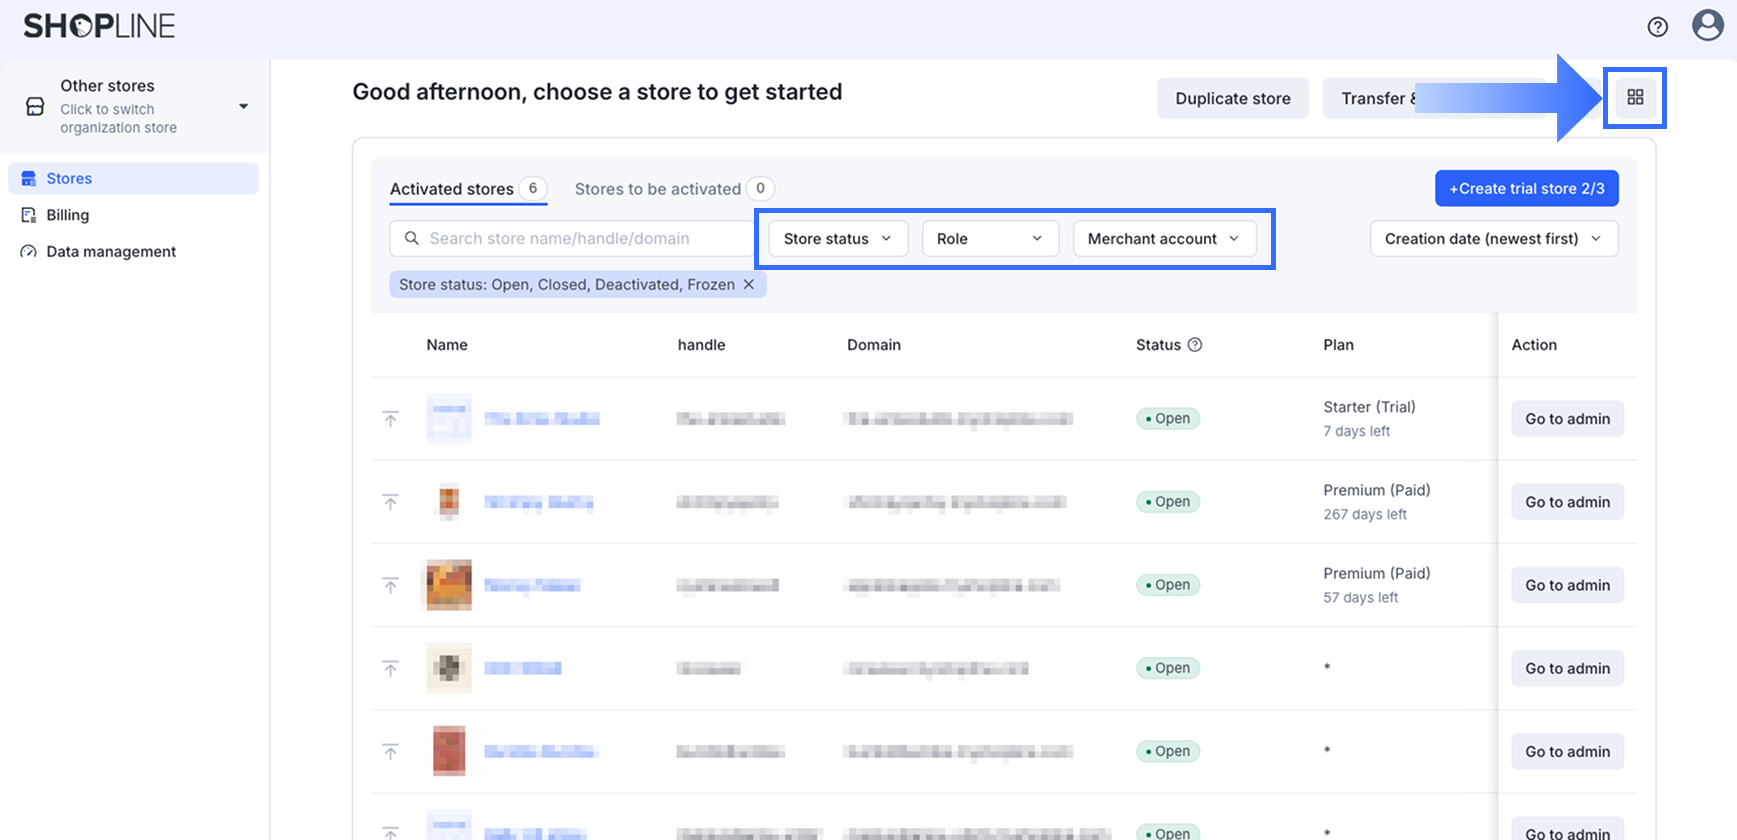Viewport: 1737px width, 840px height.
Task: Click the grid view icon
Action: [x=1635, y=97]
